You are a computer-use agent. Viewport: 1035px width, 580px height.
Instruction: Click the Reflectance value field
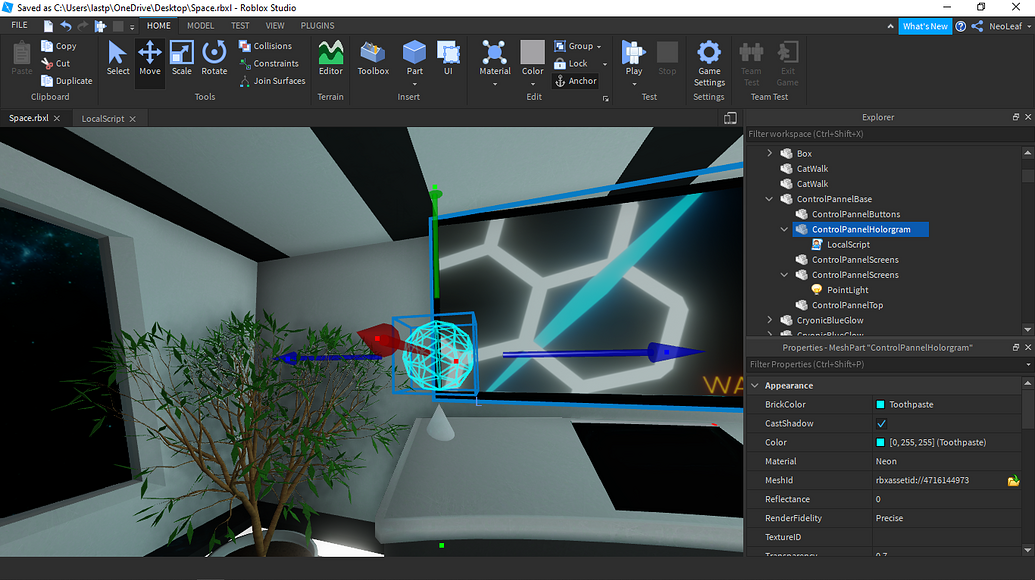[947, 499]
